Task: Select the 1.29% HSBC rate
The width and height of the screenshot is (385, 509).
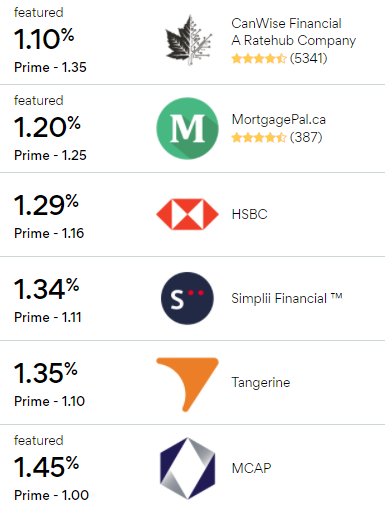Action: [x=46, y=205]
